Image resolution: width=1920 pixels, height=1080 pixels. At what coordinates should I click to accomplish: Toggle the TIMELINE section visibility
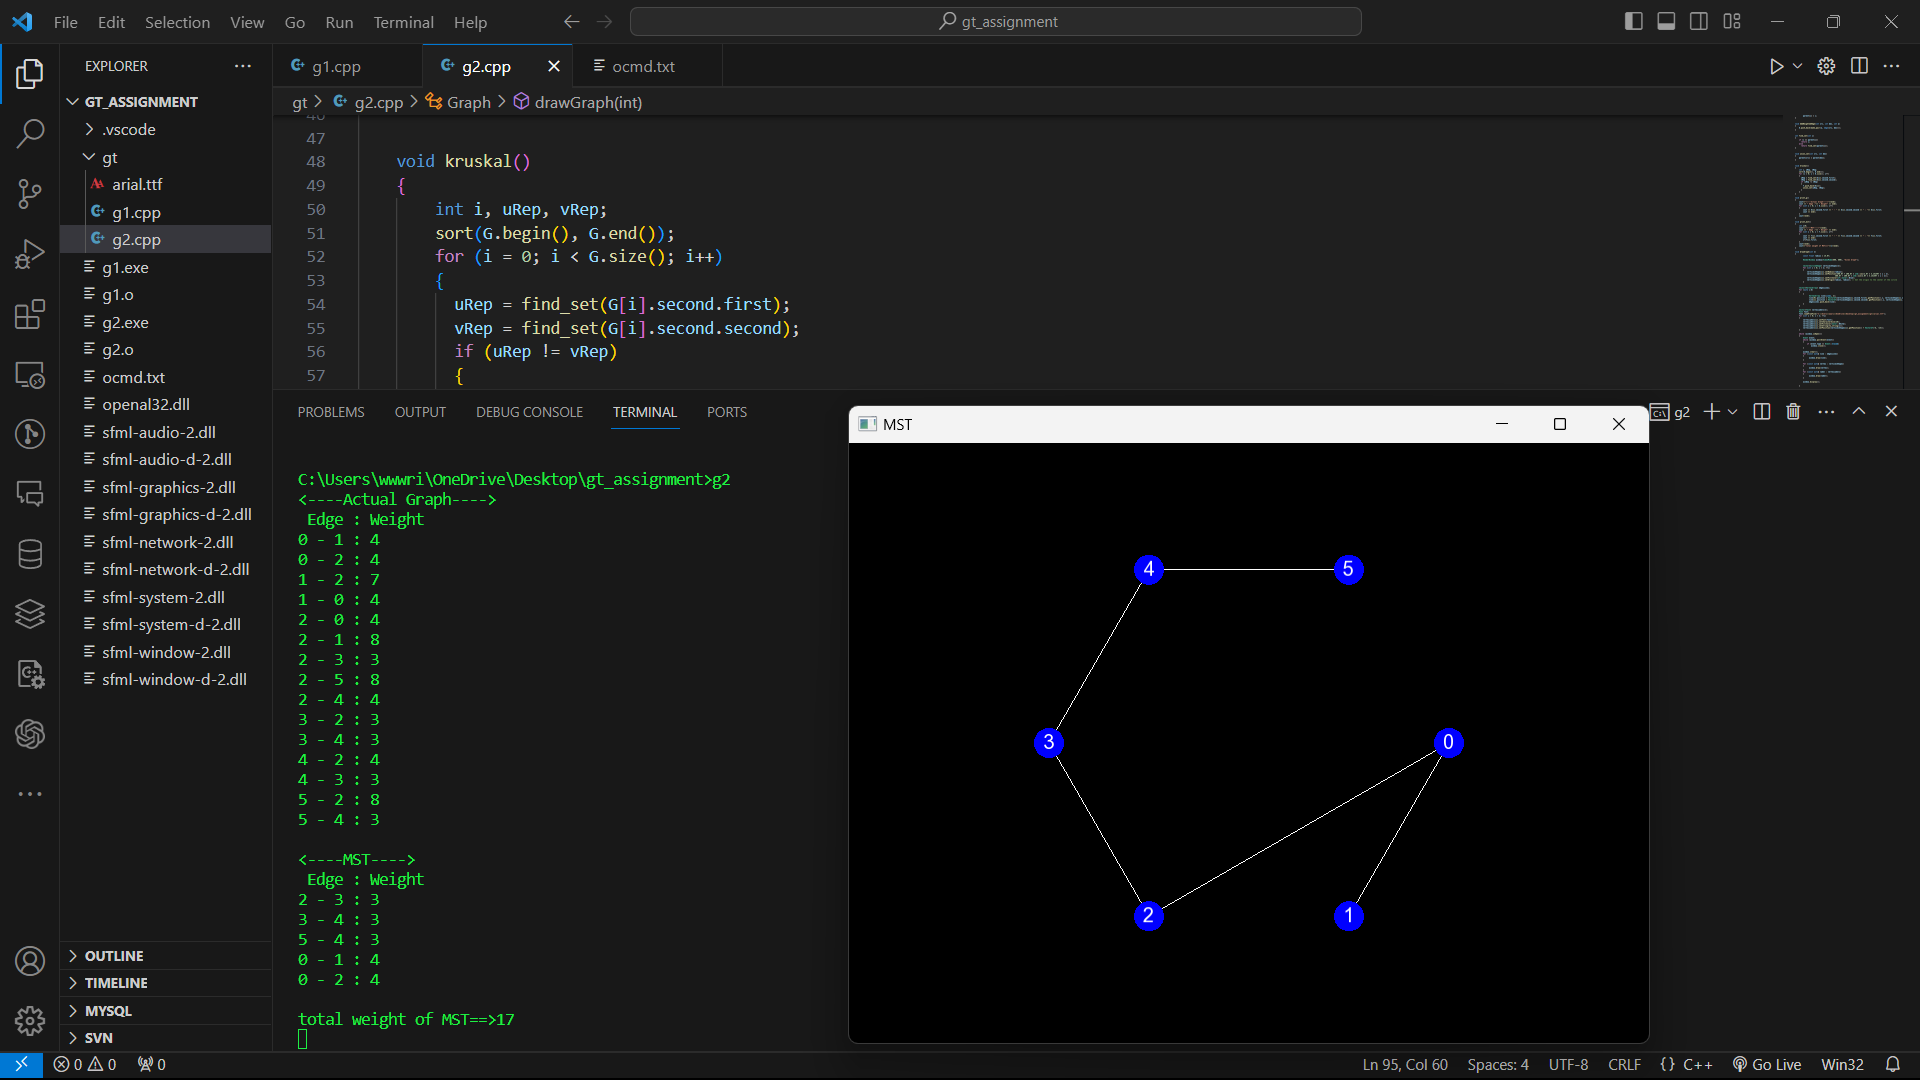coord(115,982)
